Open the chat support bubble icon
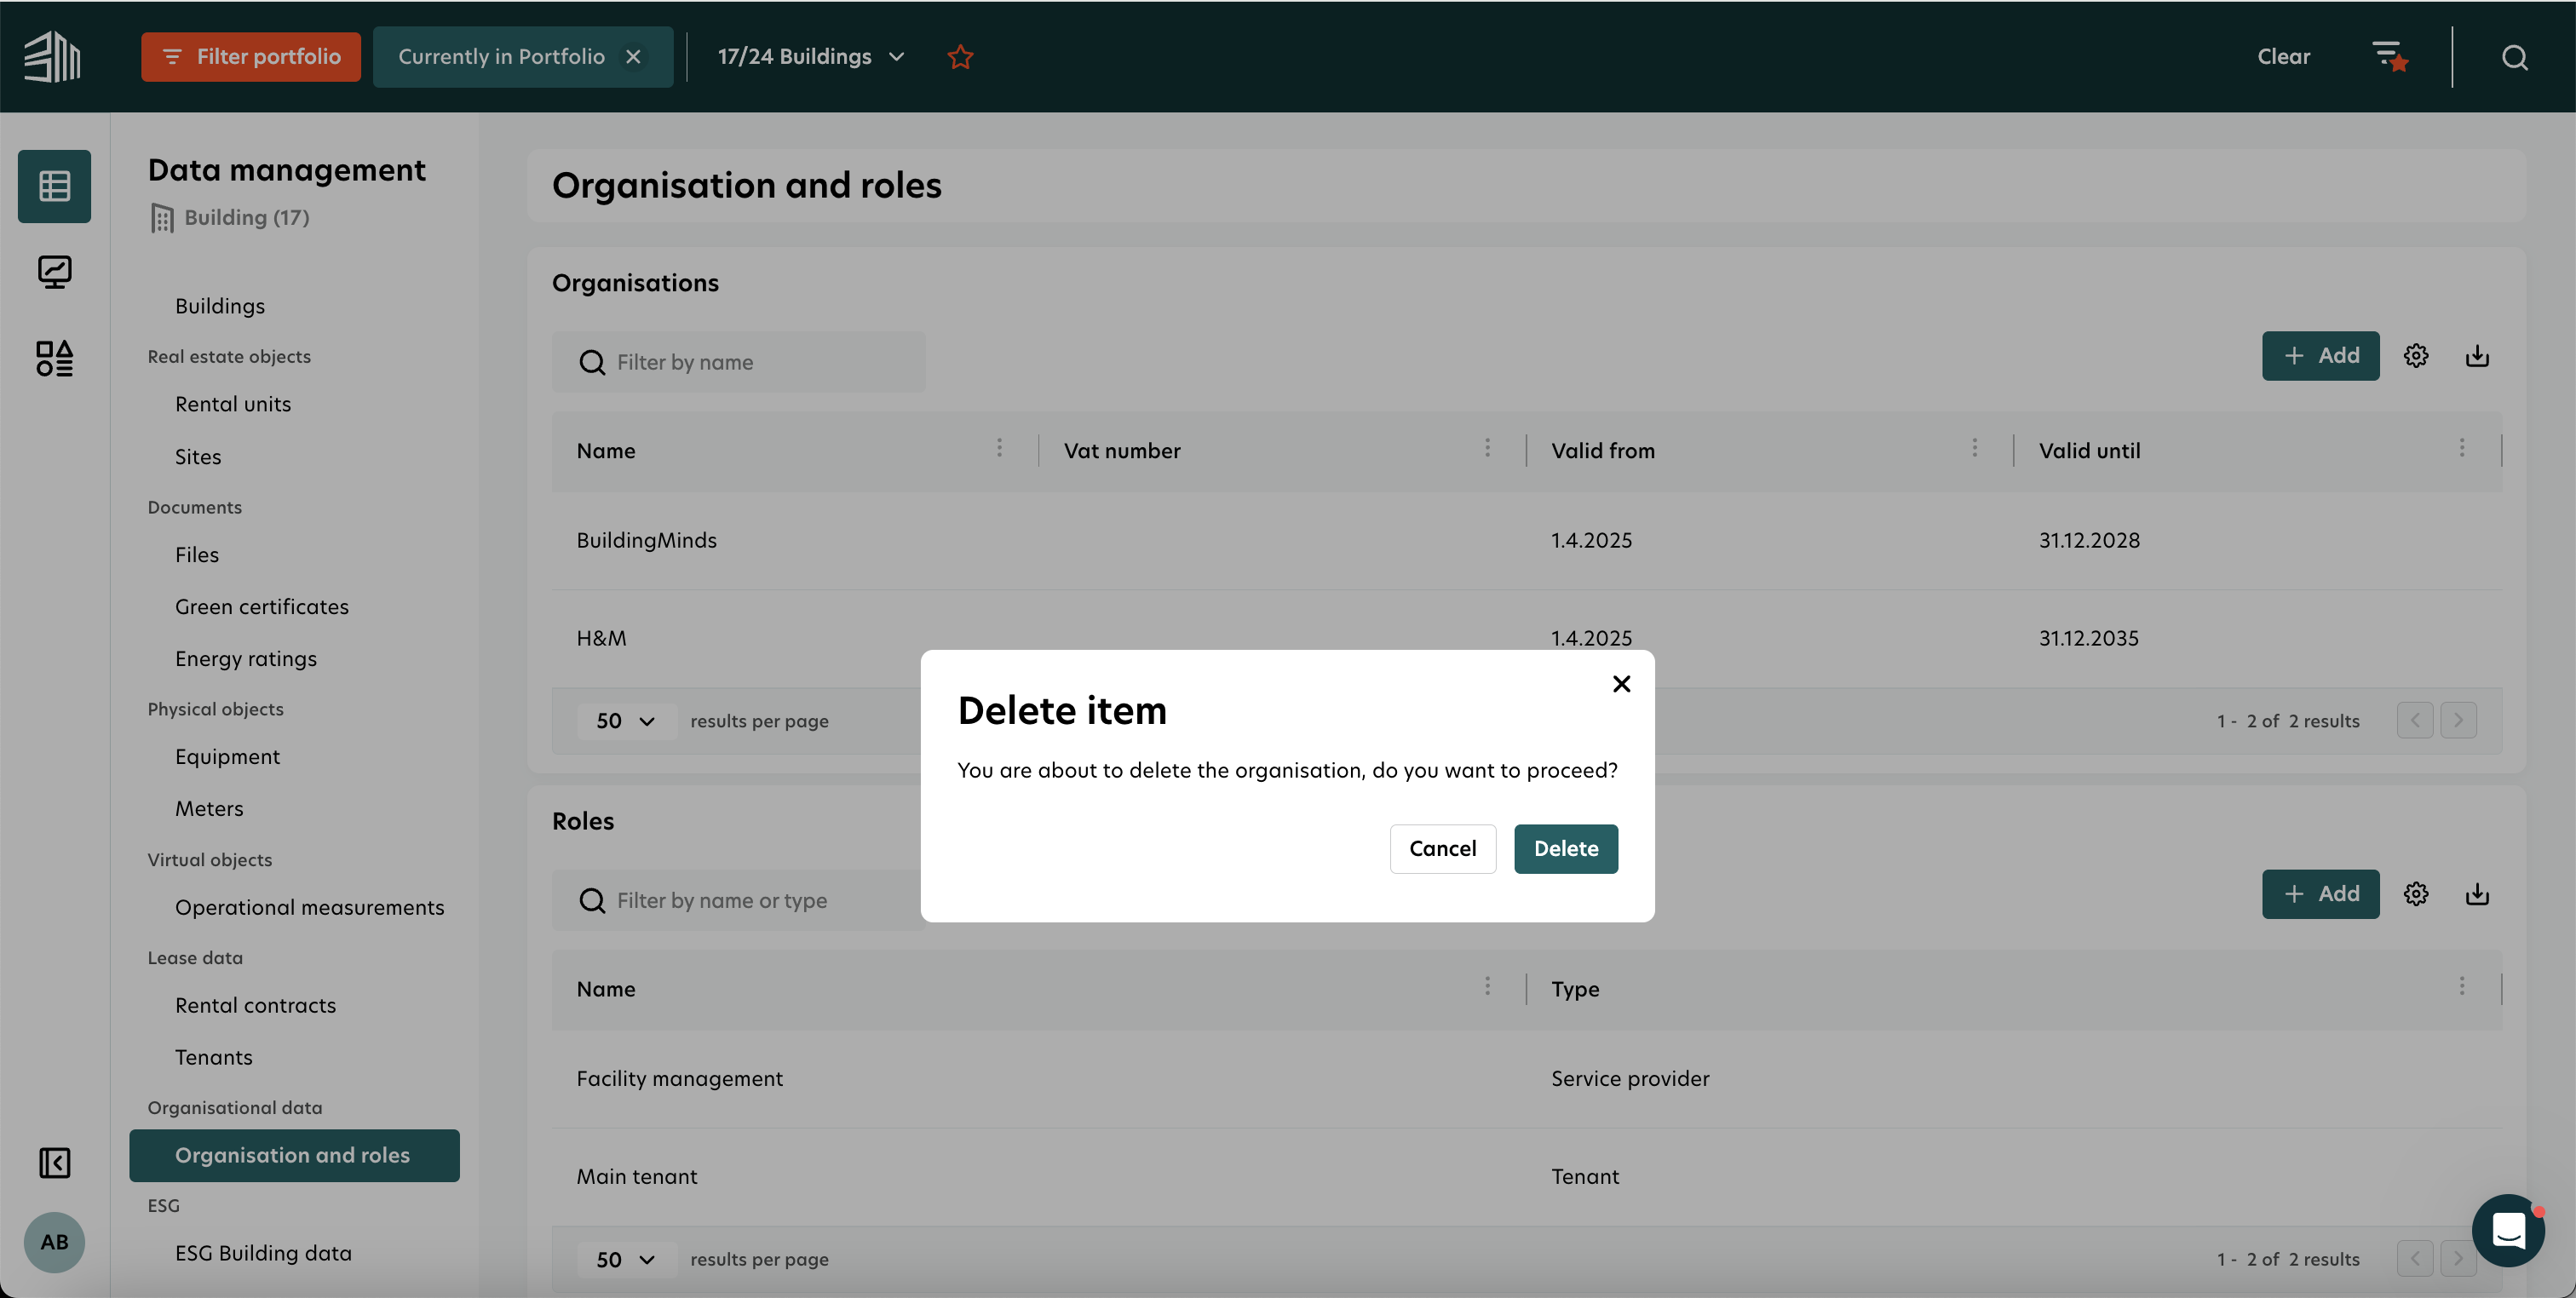 tap(2508, 1230)
